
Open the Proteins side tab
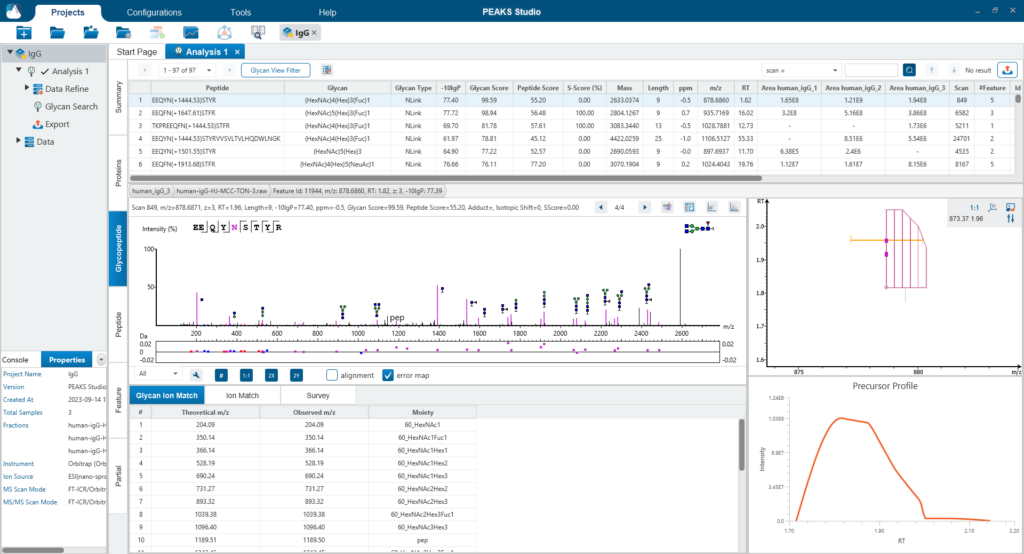point(118,173)
